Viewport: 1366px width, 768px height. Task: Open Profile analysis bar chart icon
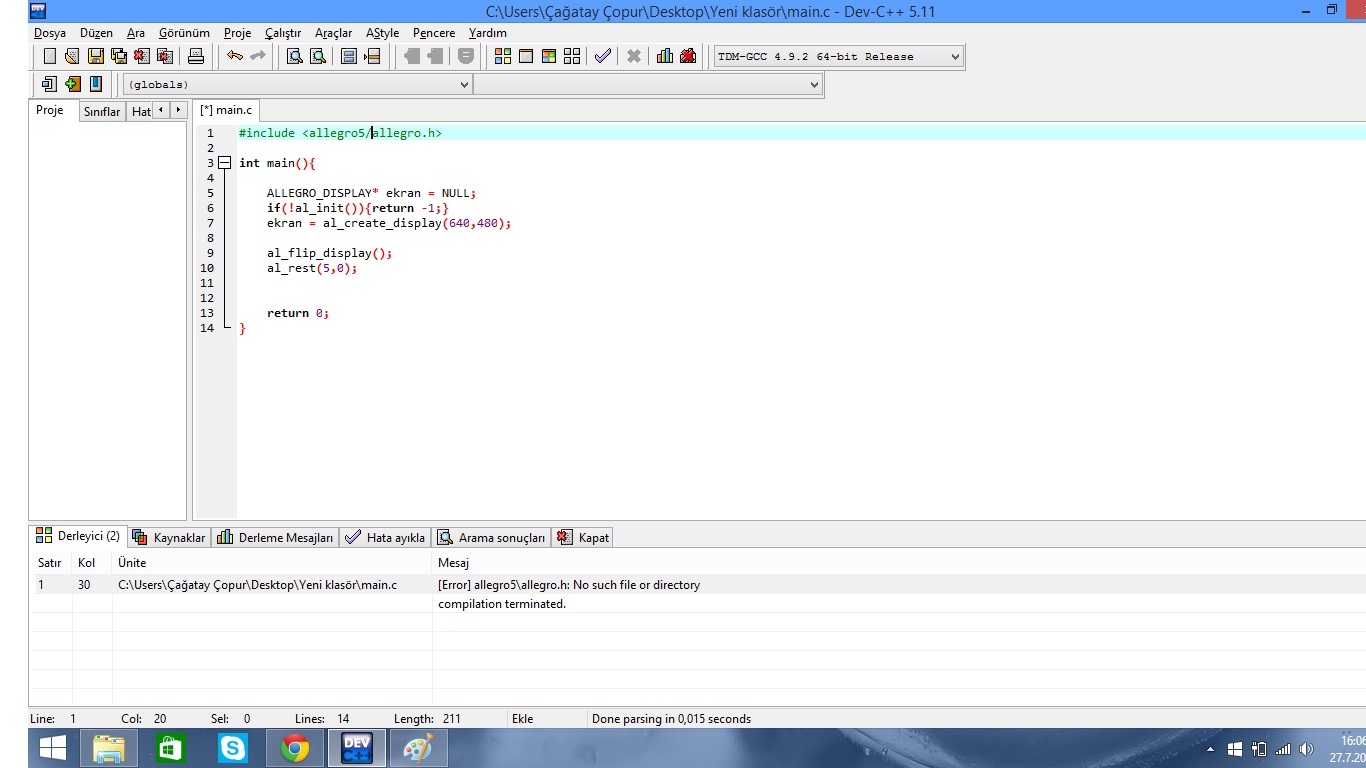click(665, 57)
